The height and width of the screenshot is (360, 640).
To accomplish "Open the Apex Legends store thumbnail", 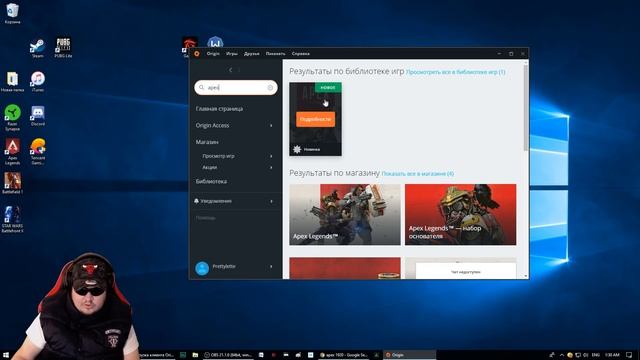I will coord(345,215).
